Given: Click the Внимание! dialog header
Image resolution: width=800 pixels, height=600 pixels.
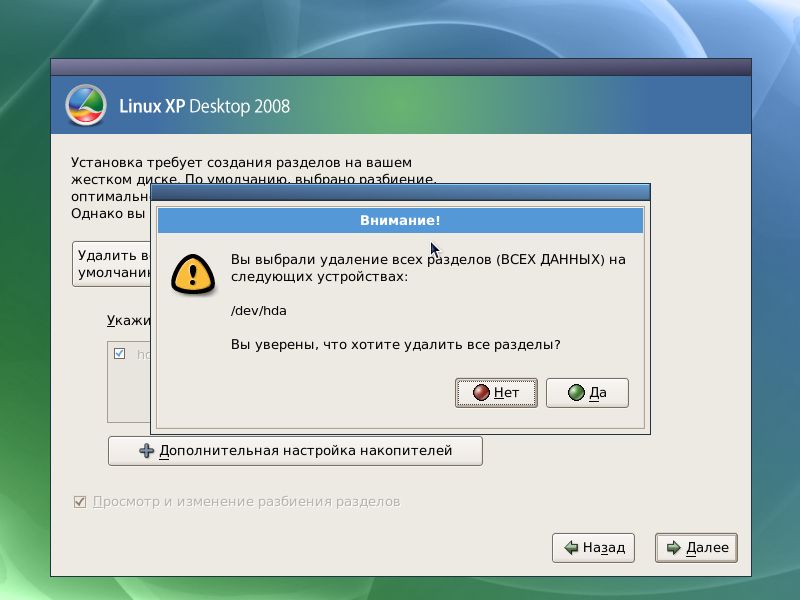Looking at the screenshot, I should point(400,220).
